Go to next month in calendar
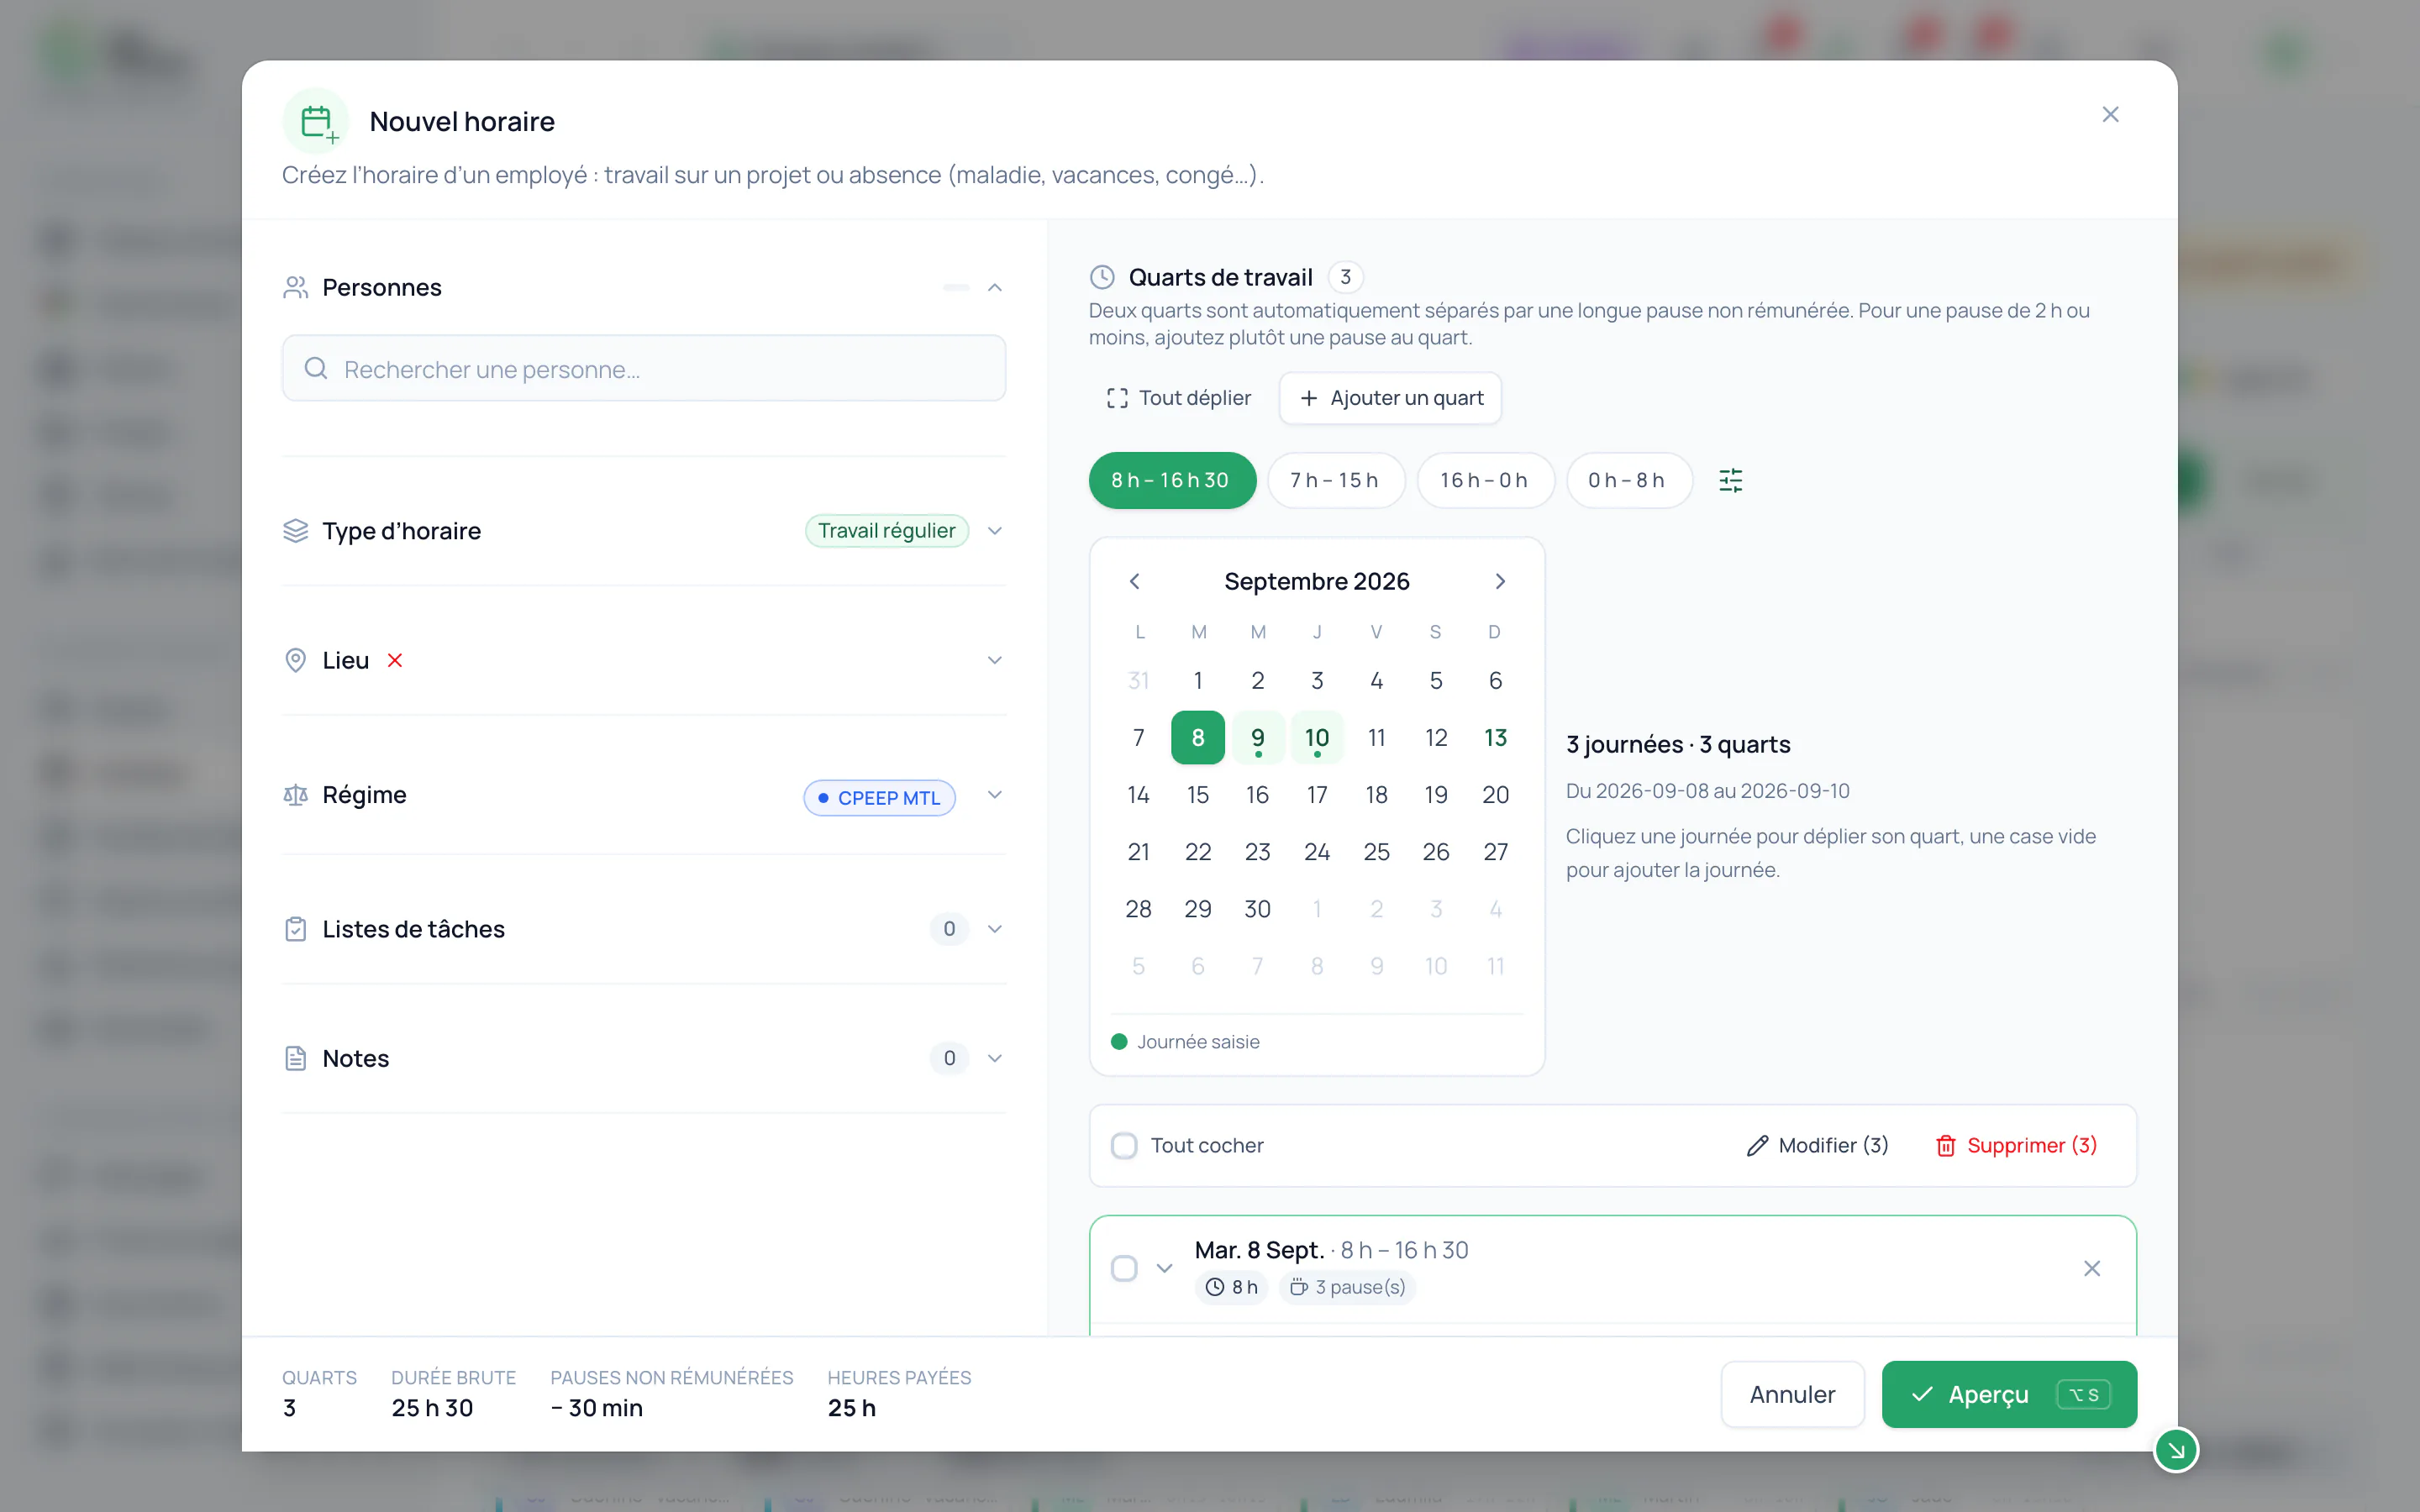 pyautogui.click(x=1500, y=581)
